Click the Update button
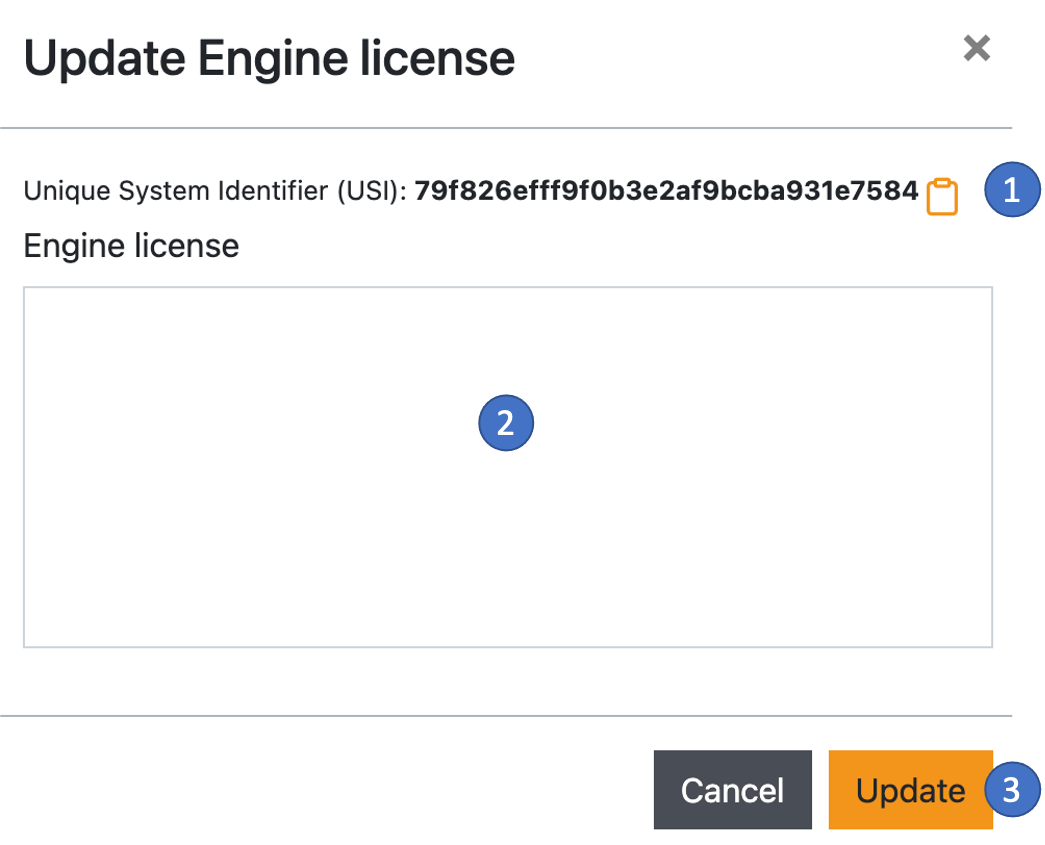The image size is (1045, 845). (909, 790)
